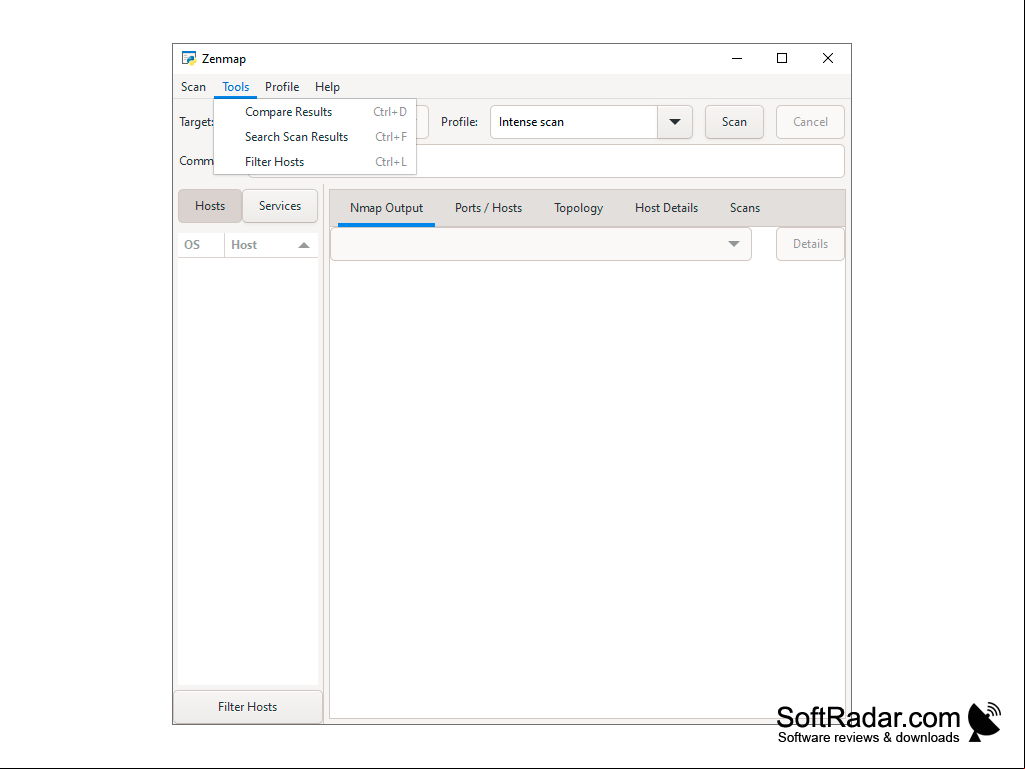The image size is (1025, 769).
Task: Click the Intense scan profile field
Action: tap(574, 122)
